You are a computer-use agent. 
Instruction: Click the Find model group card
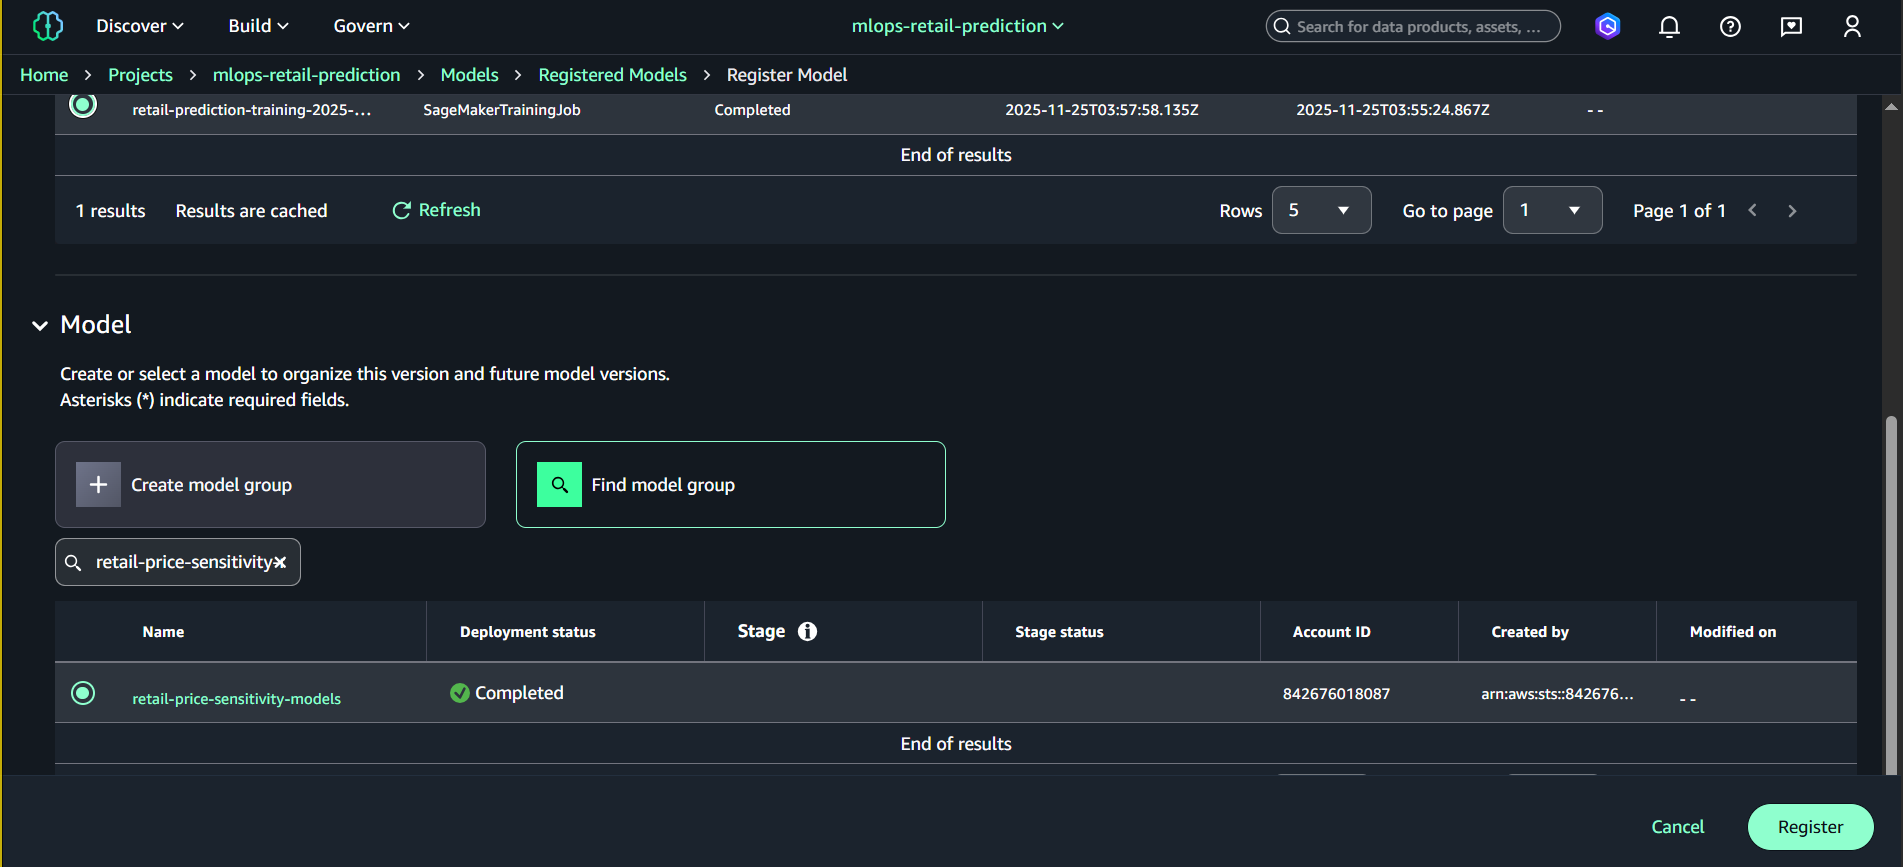731,485
